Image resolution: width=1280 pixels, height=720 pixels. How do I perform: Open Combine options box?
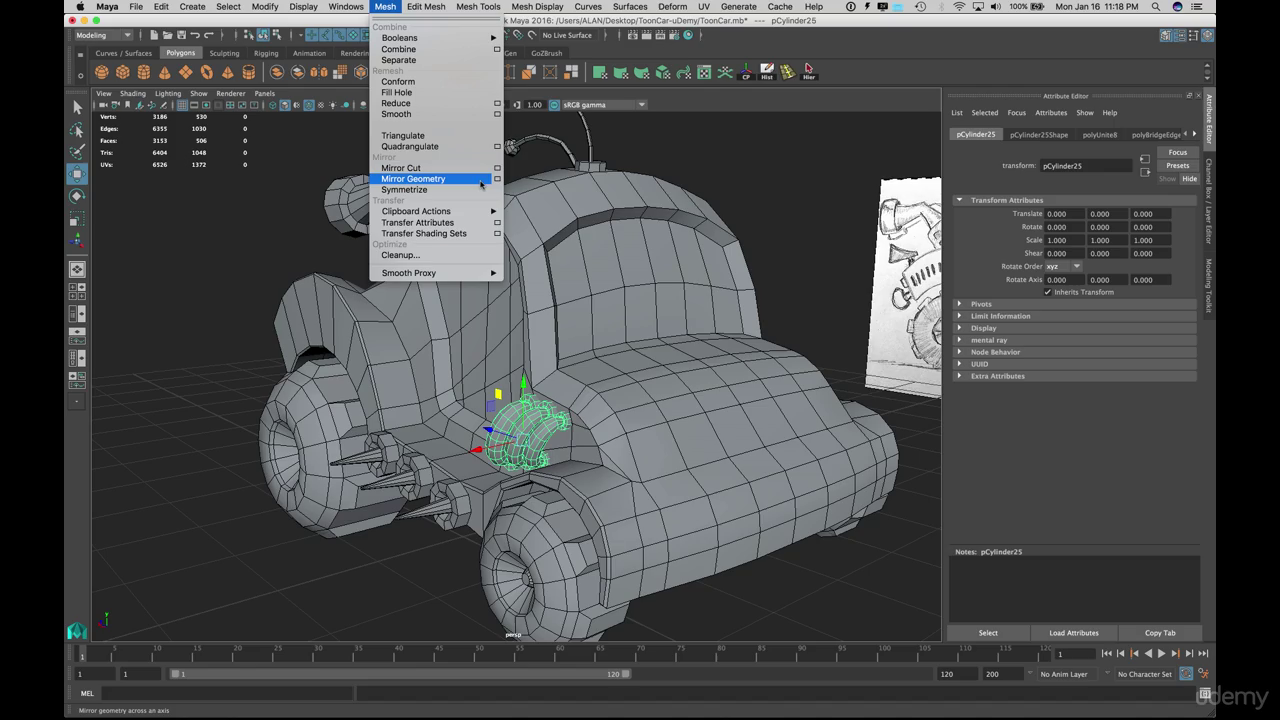497,49
